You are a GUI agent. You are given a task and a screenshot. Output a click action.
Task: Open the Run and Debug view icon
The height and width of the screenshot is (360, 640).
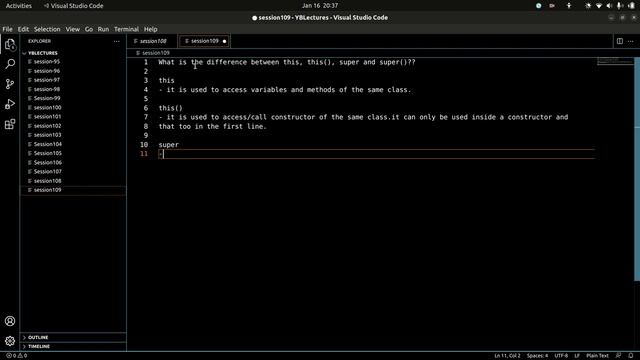(10, 104)
